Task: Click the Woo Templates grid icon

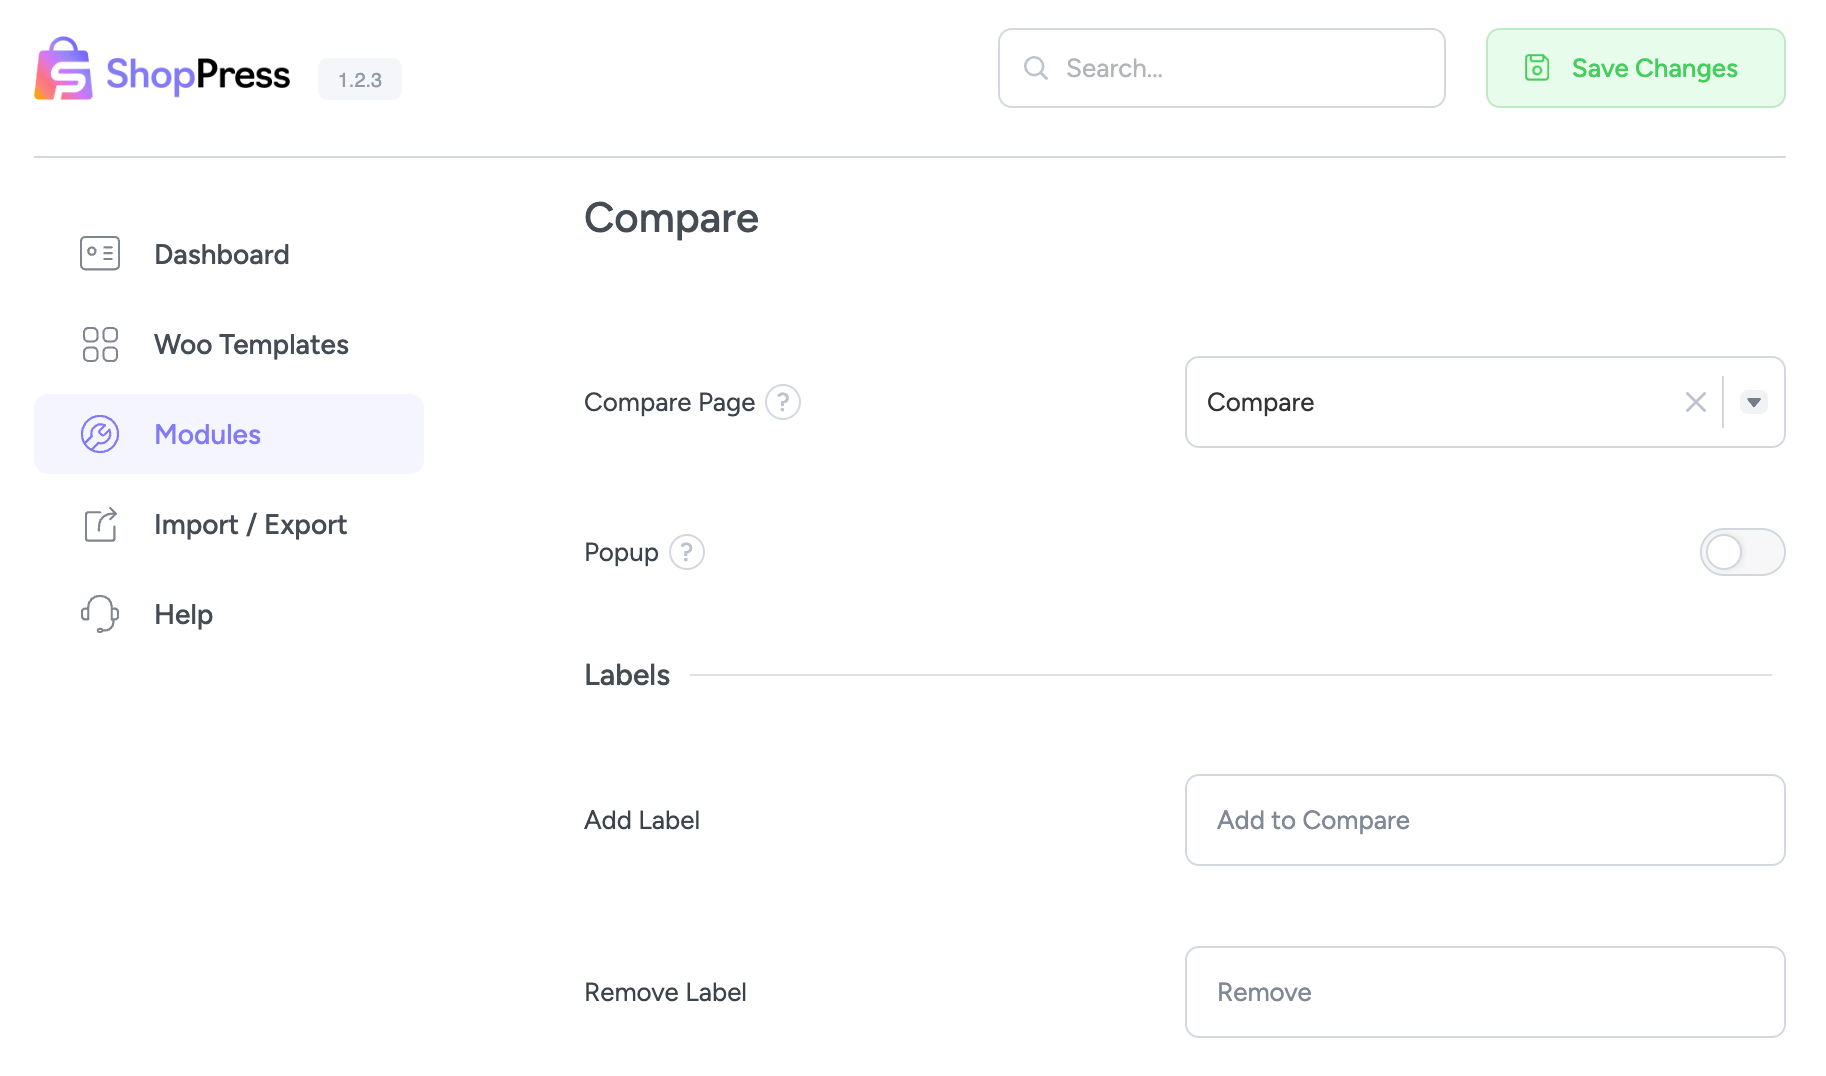Action: [99, 344]
